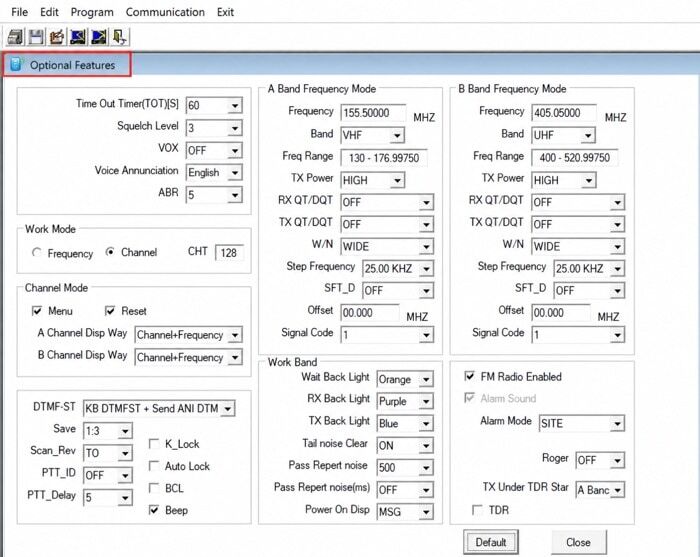Open the Wait Back Light color dropdown

(405, 379)
